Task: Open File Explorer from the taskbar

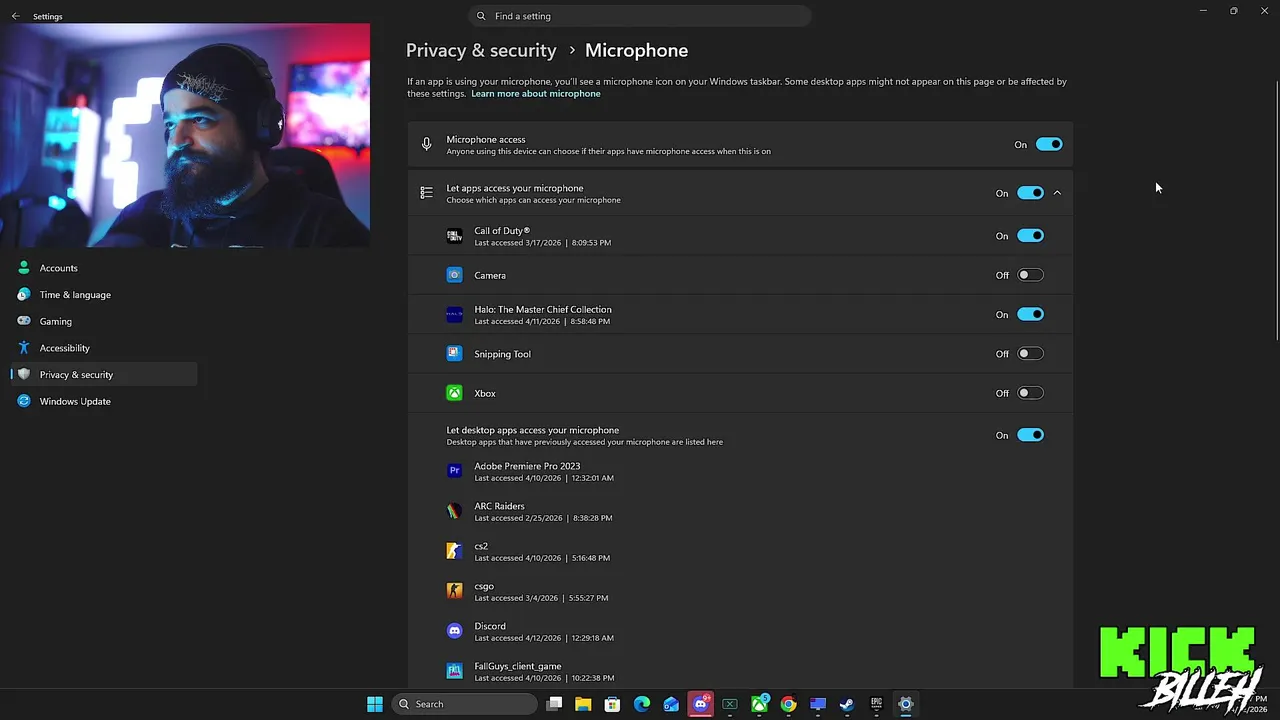Action: 583,704
